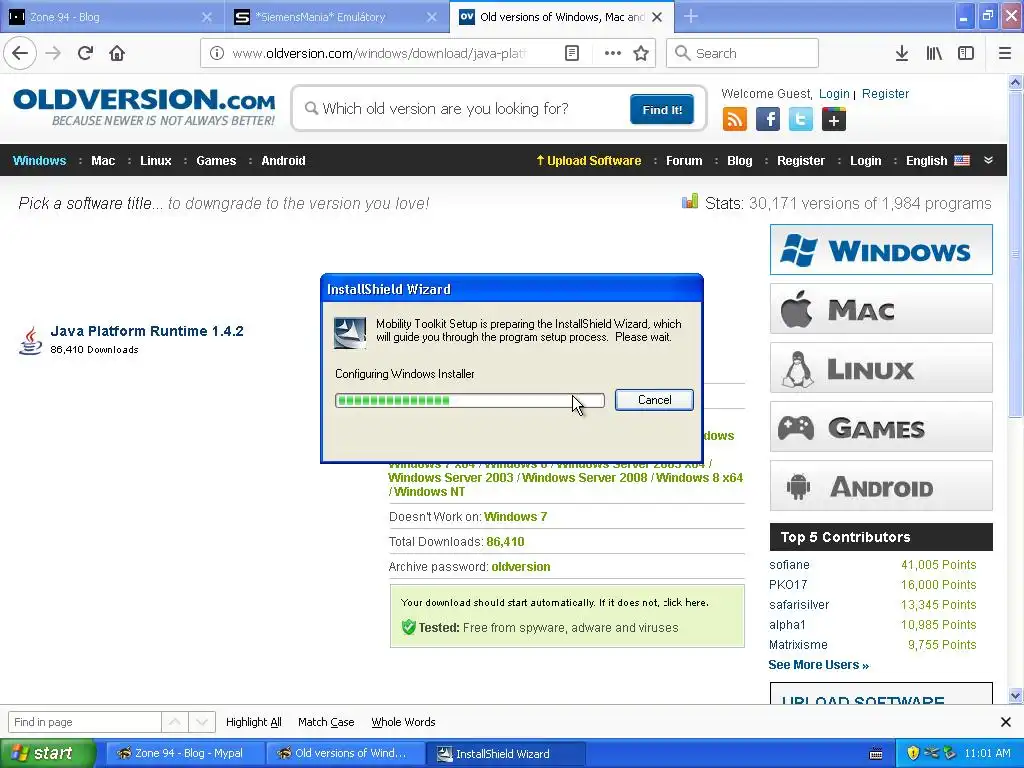Select the Old versions of Windows tab
The height and width of the screenshot is (768, 1024).
[561, 17]
